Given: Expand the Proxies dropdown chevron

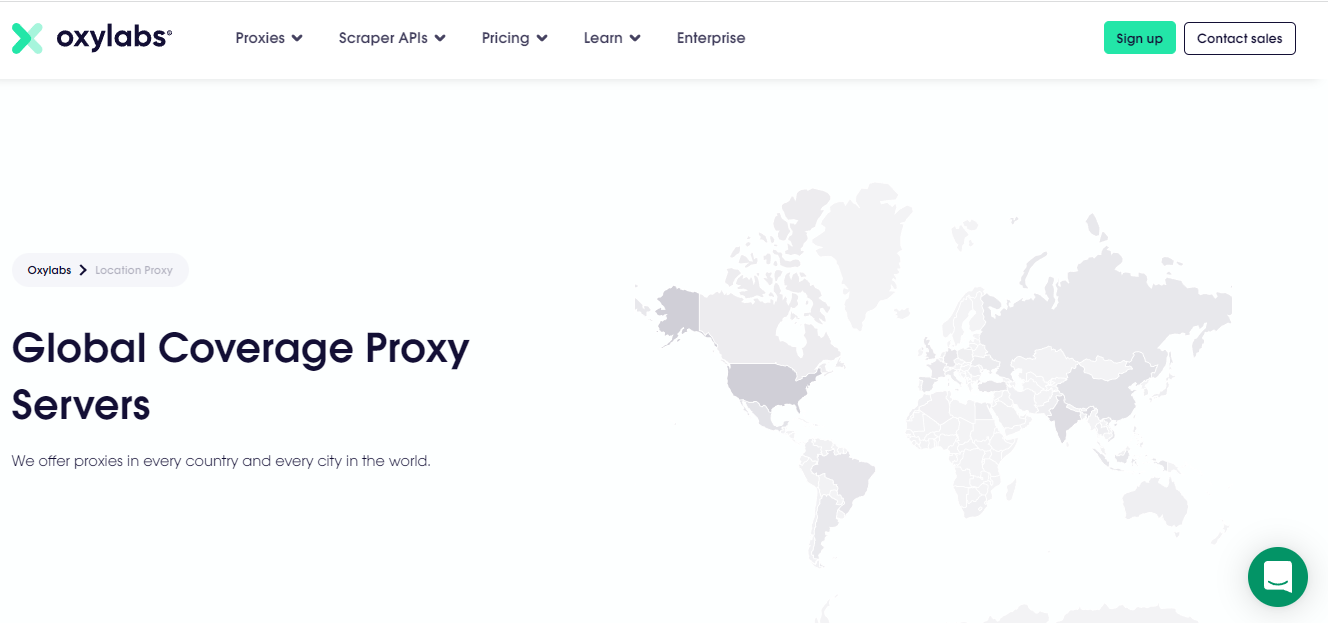Looking at the screenshot, I should point(297,38).
